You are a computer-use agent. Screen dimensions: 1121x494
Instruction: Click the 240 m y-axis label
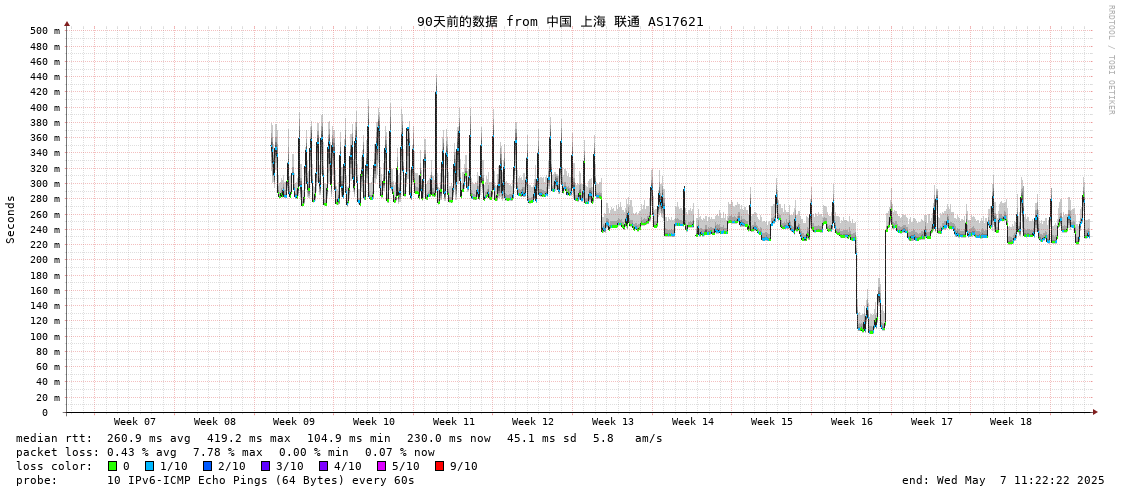(x=45, y=229)
